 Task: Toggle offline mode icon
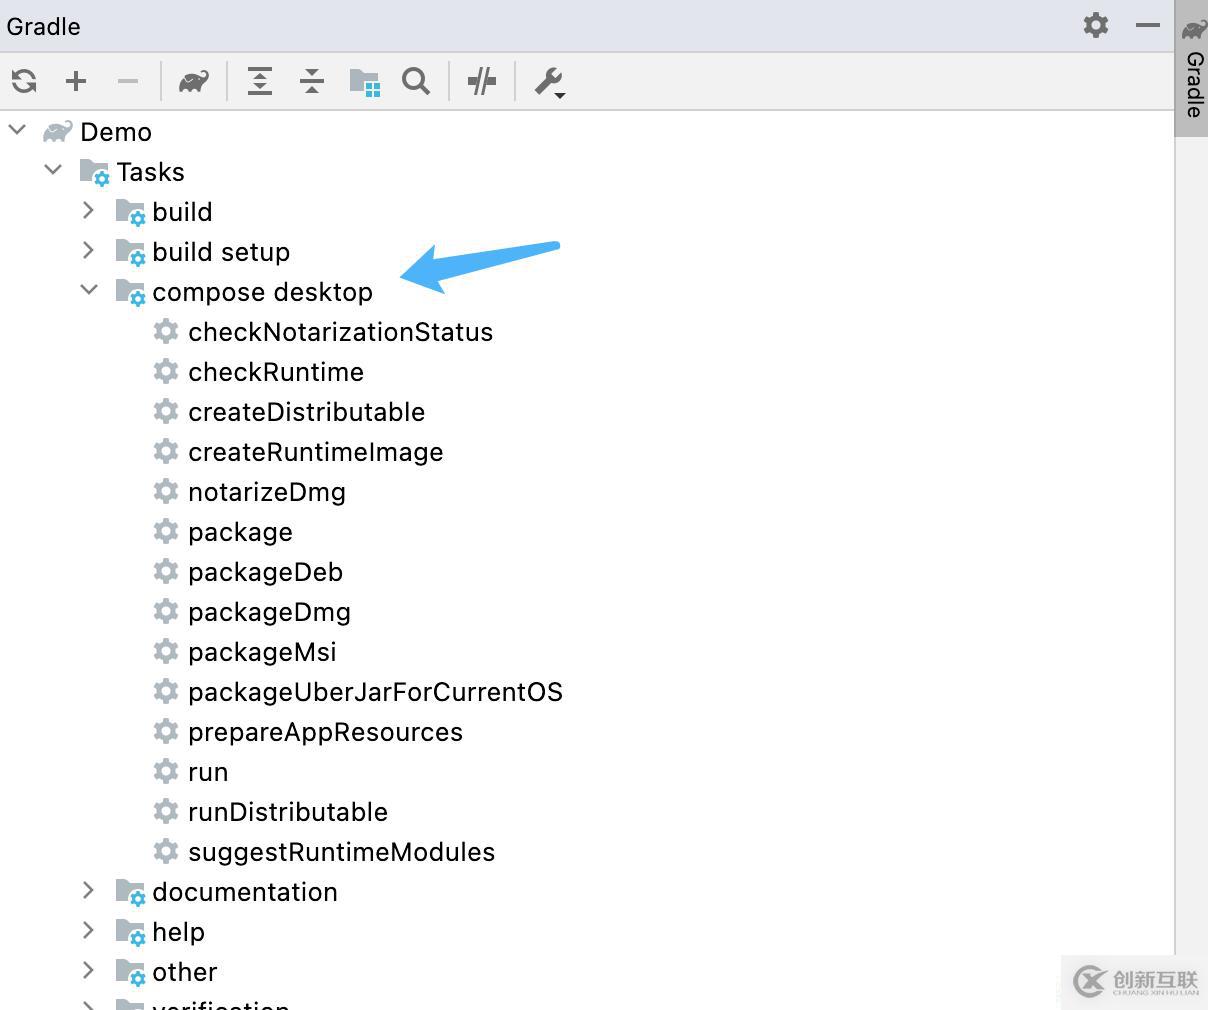482,81
